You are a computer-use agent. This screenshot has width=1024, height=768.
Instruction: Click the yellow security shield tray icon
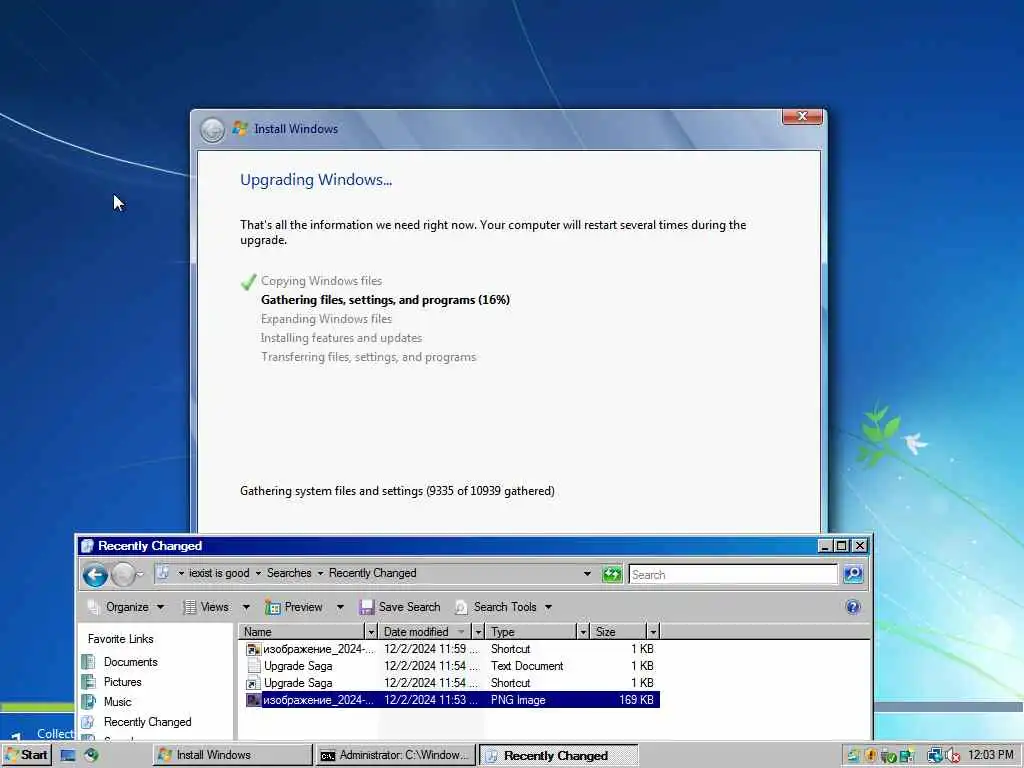(x=871, y=756)
